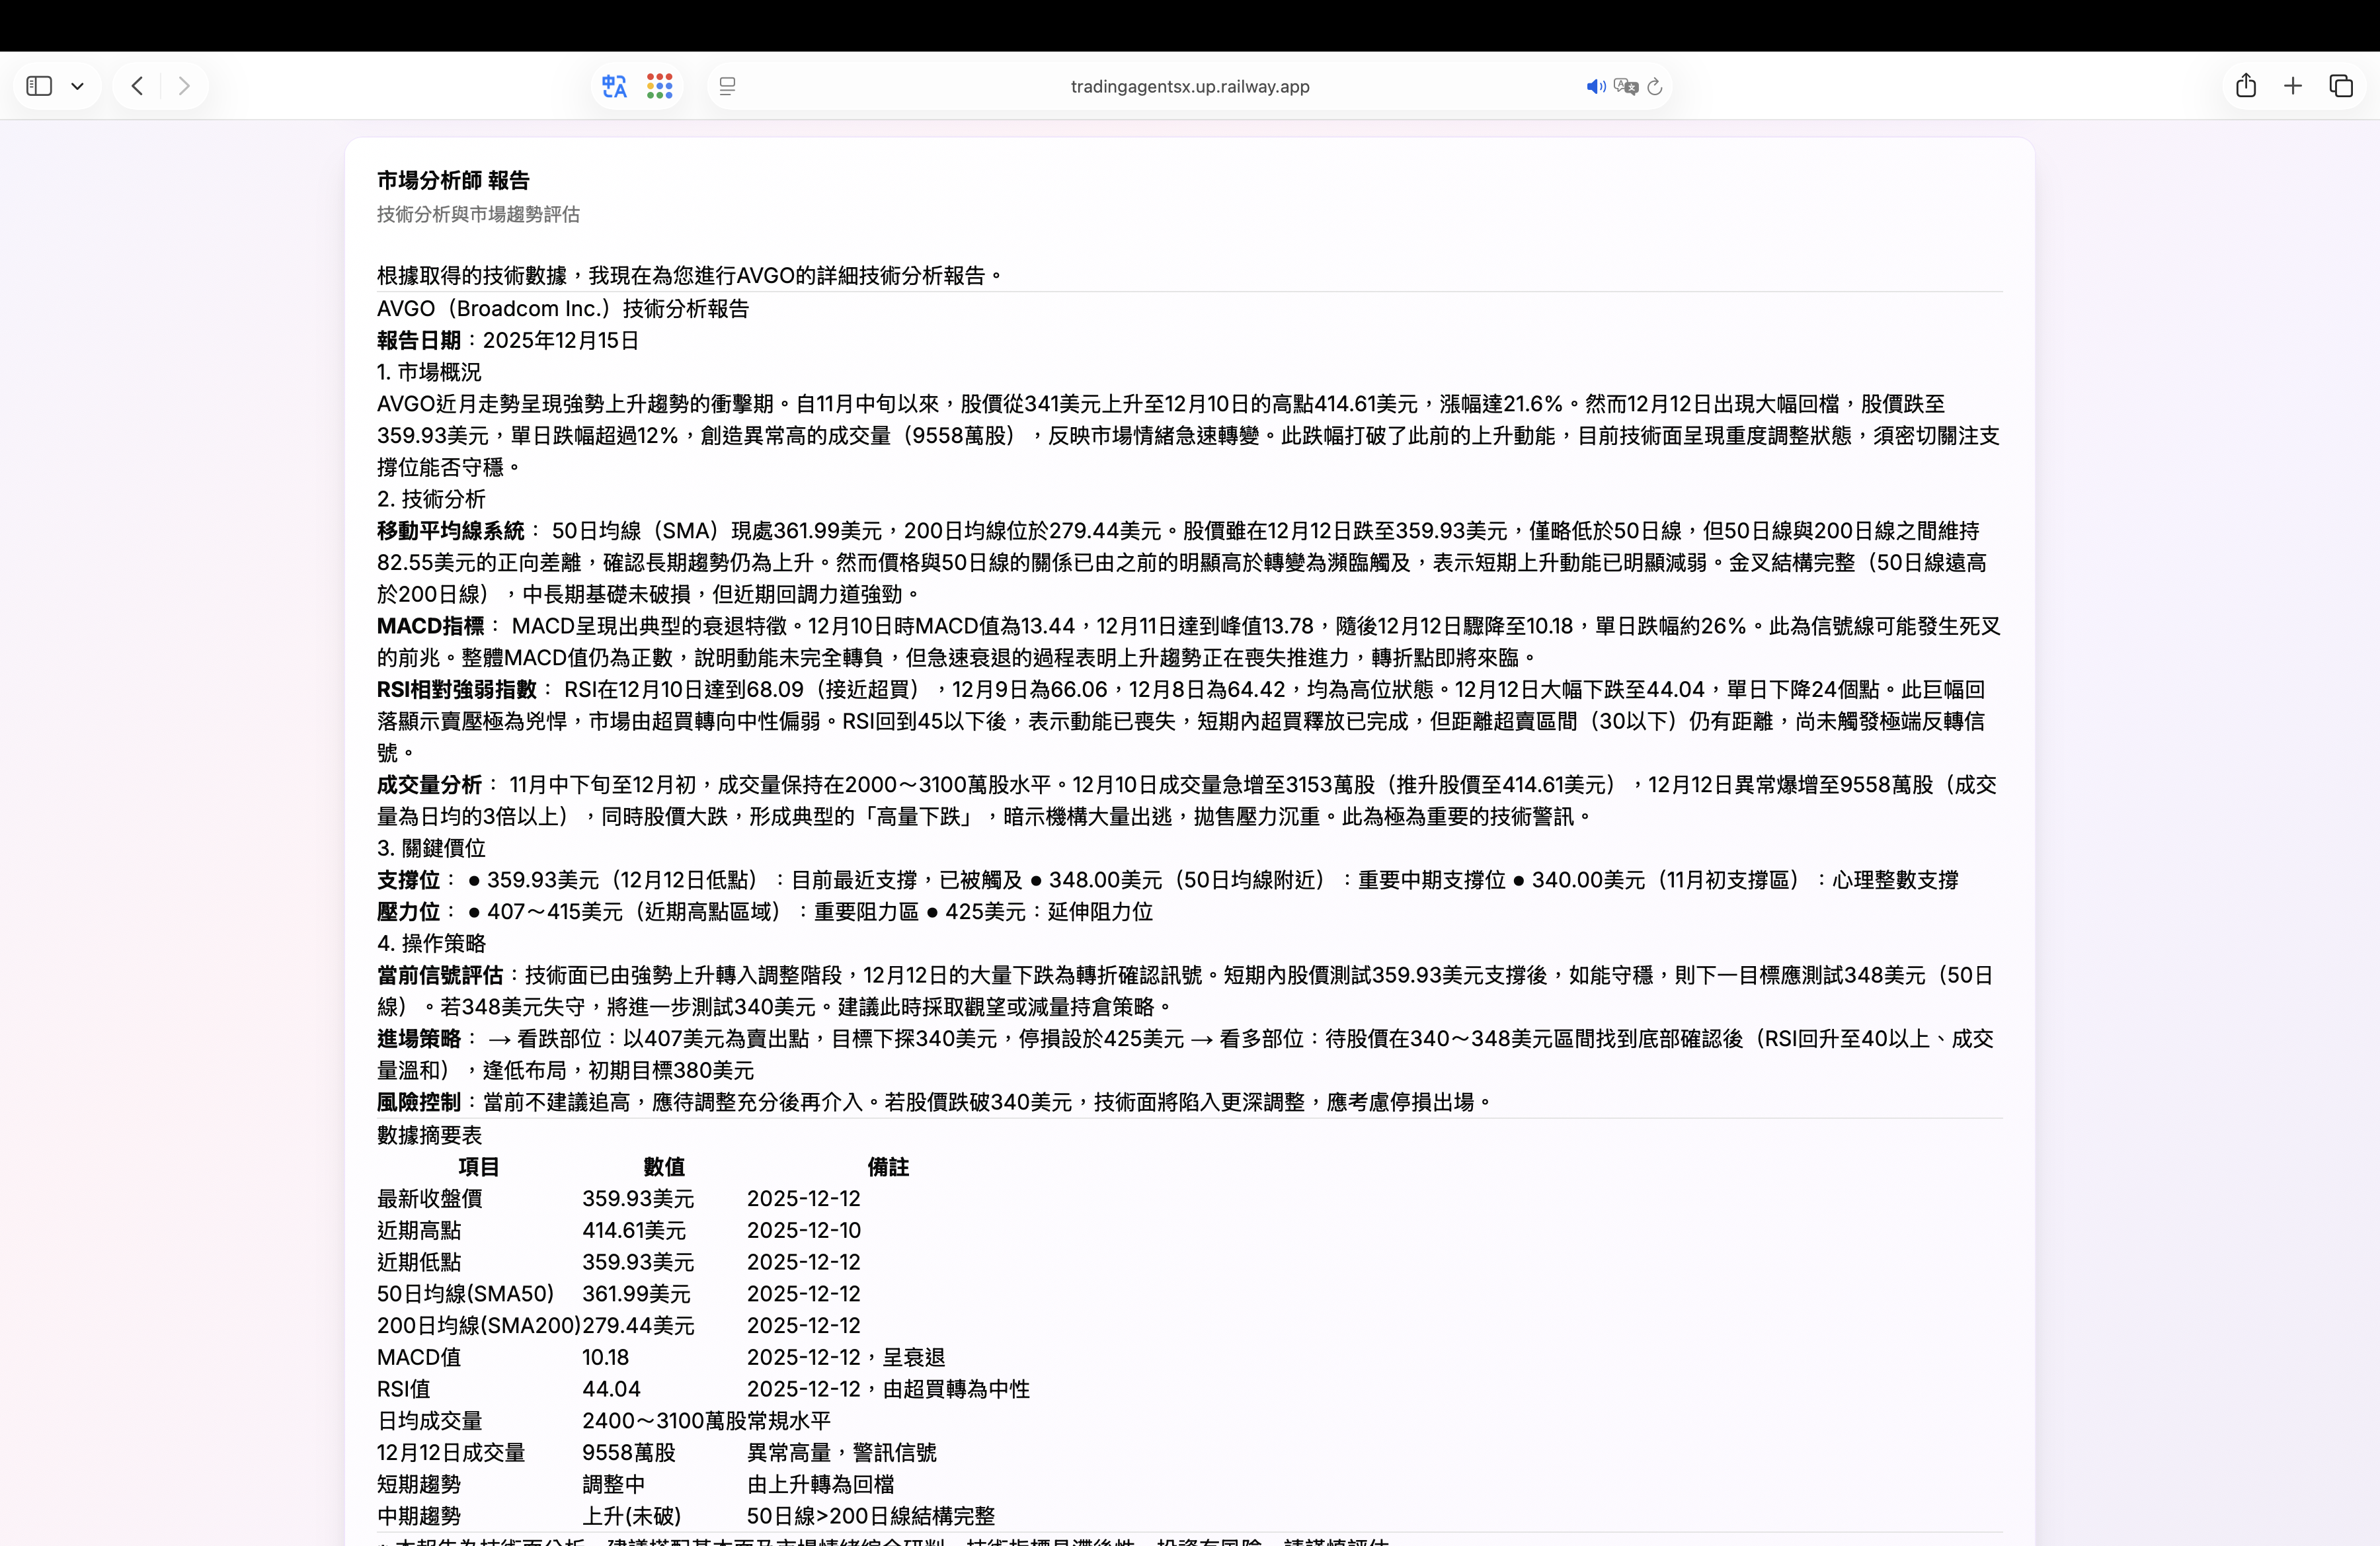The width and height of the screenshot is (2380, 1546).
Task: Open the Share menu
Action: point(2246,86)
